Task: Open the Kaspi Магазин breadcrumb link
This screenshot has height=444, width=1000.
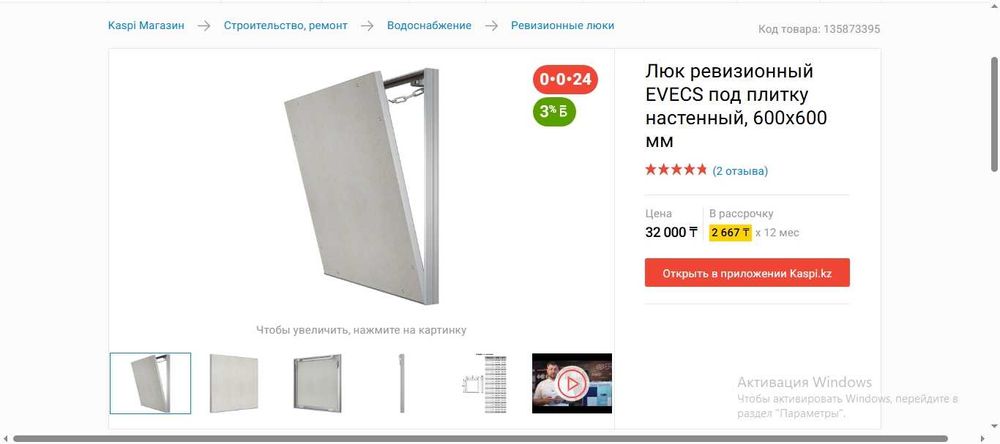Action: pyautogui.click(x=146, y=26)
